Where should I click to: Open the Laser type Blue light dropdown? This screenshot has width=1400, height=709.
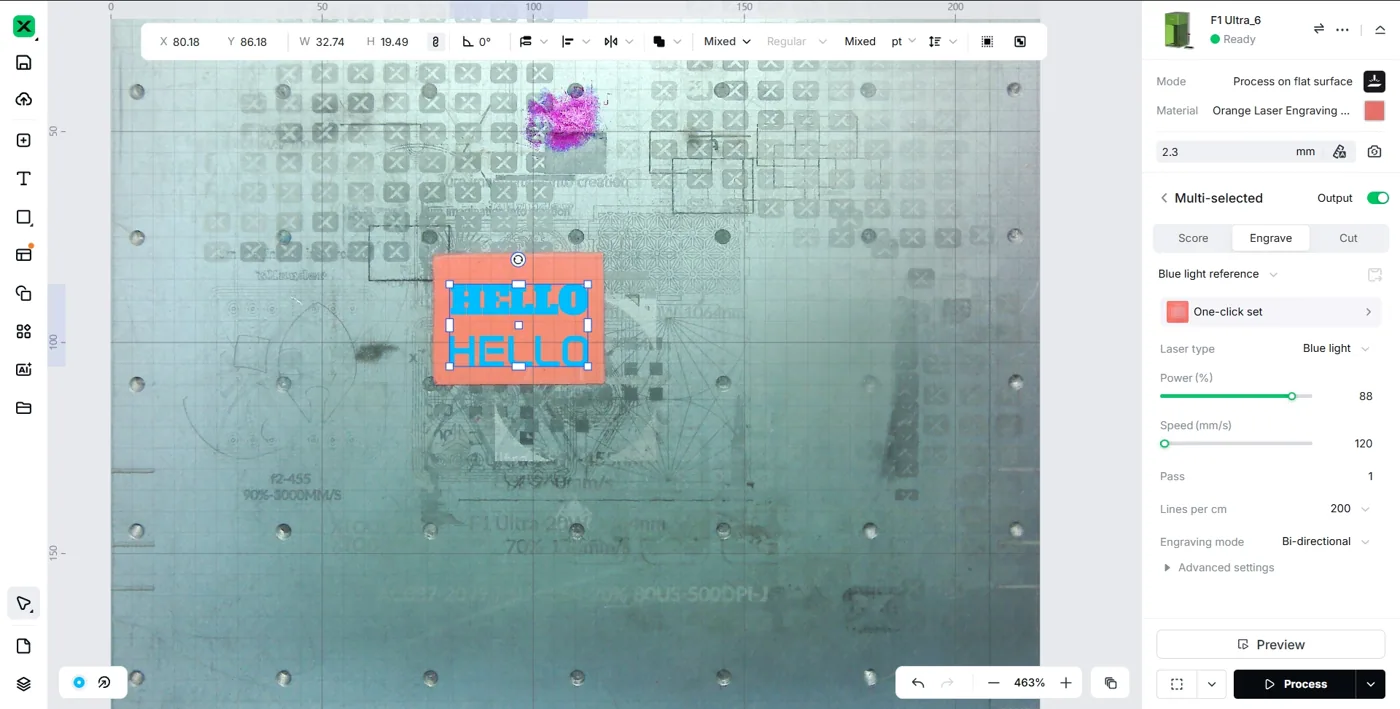point(1335,348)
